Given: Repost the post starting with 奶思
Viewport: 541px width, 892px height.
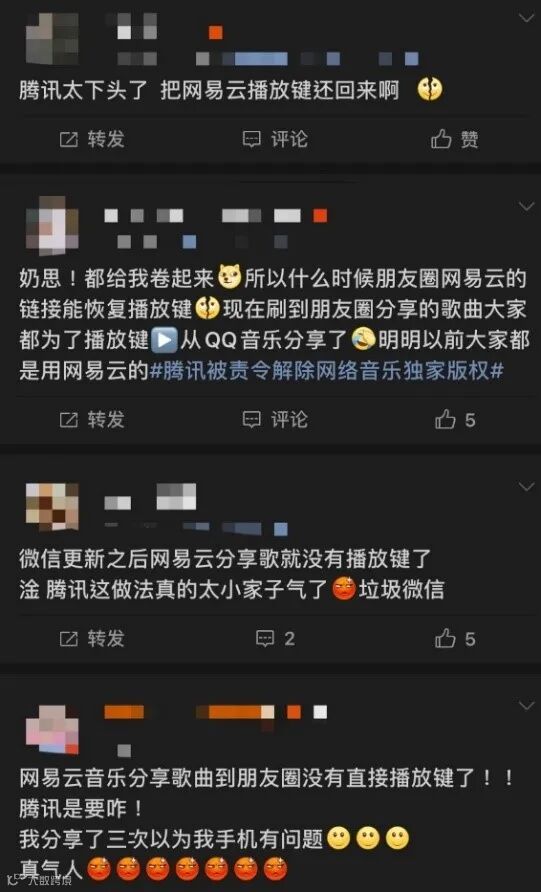Looking at the screenshot, I should click(92, 420).
